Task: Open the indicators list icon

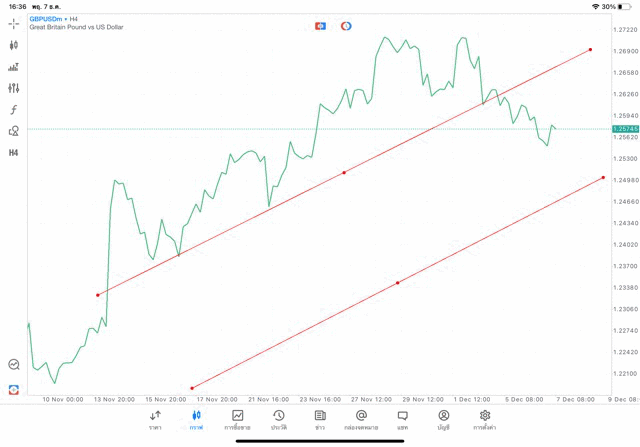Action: pos(14,67)
